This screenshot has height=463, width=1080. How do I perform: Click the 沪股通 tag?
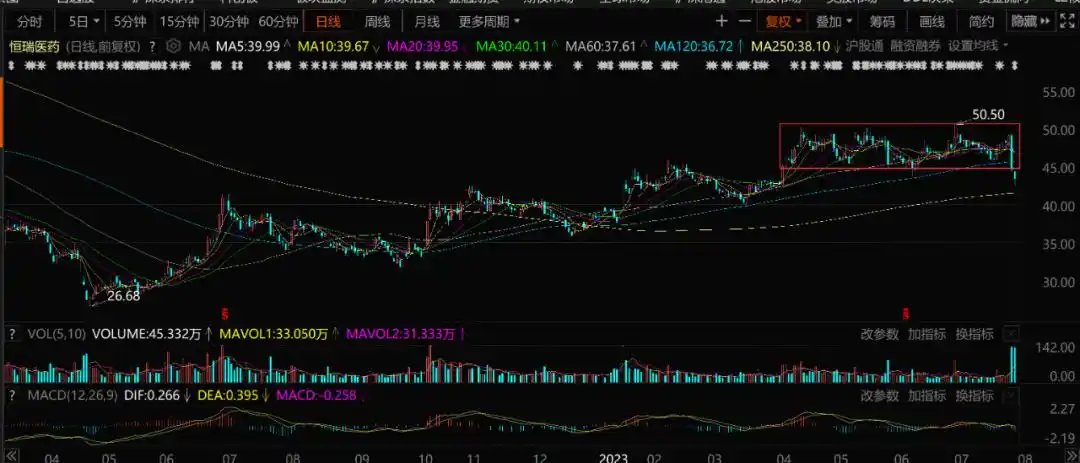pyautogui.click(x=864, y=48)
